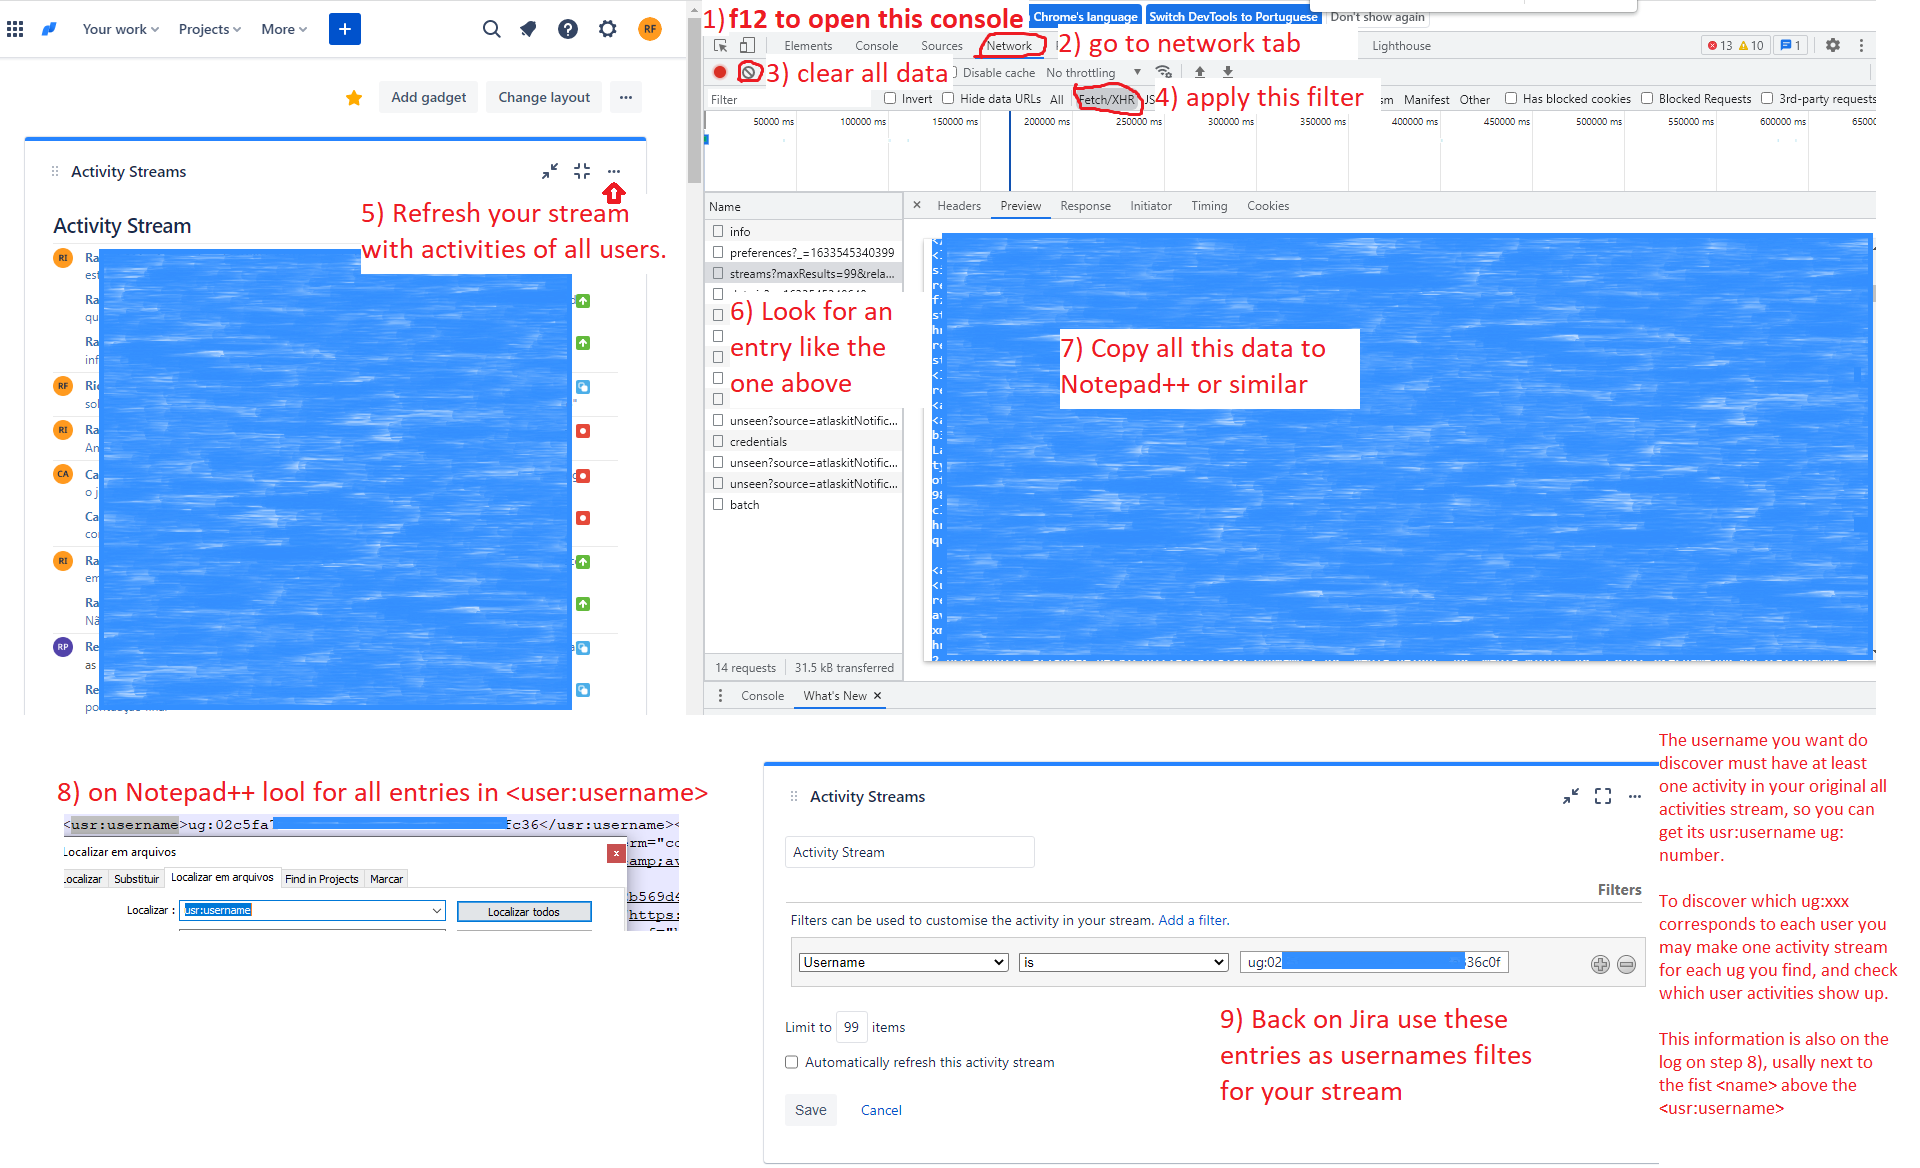Click the search magnifier icon in Jira header

pos(491,29)
